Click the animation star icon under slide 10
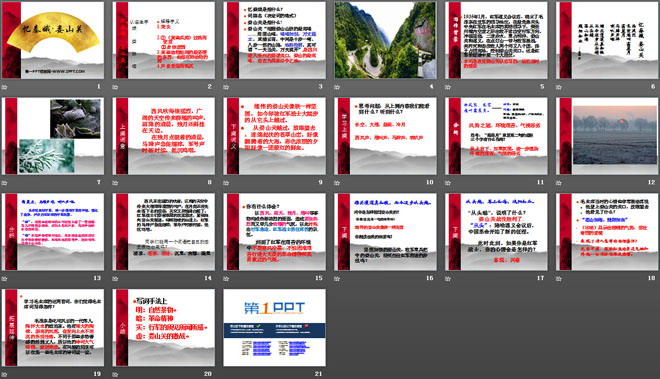 337,183
